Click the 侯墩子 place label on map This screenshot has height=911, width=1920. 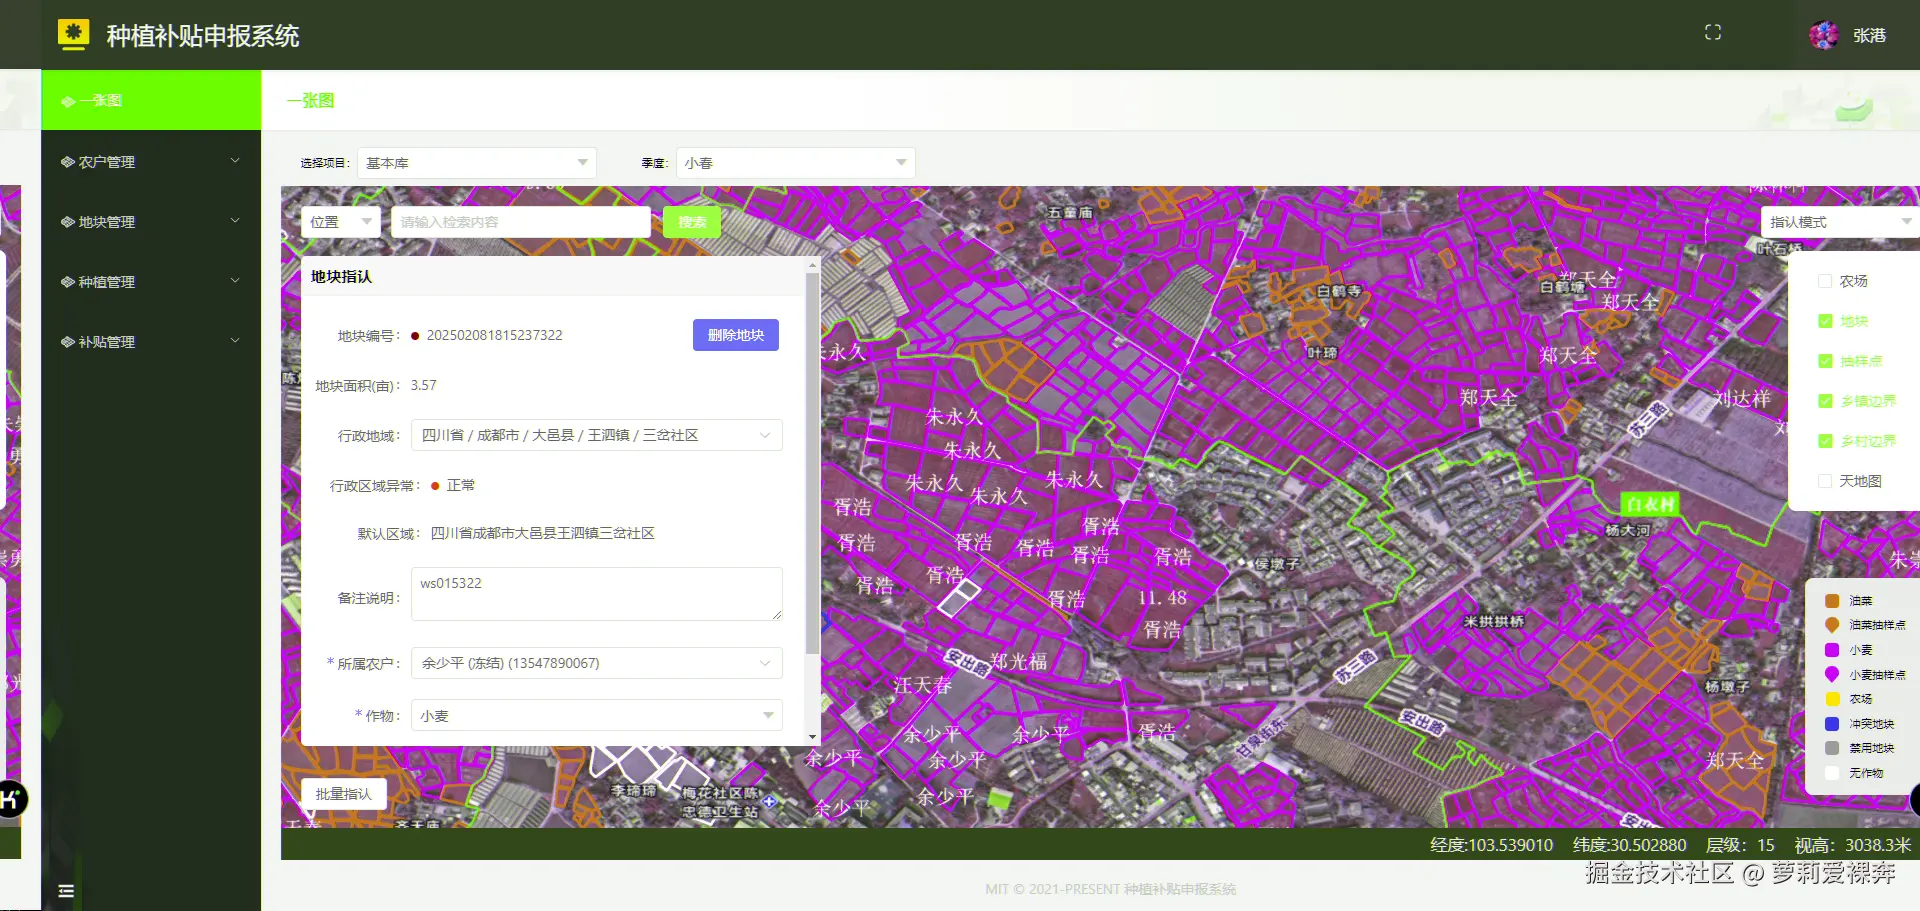pyautogui.click(x=1277, y=564)
